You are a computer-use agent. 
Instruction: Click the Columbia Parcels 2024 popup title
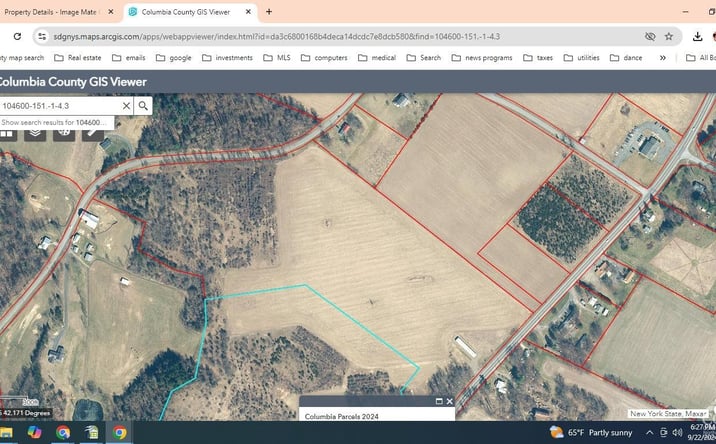click(x=342, y=416)
